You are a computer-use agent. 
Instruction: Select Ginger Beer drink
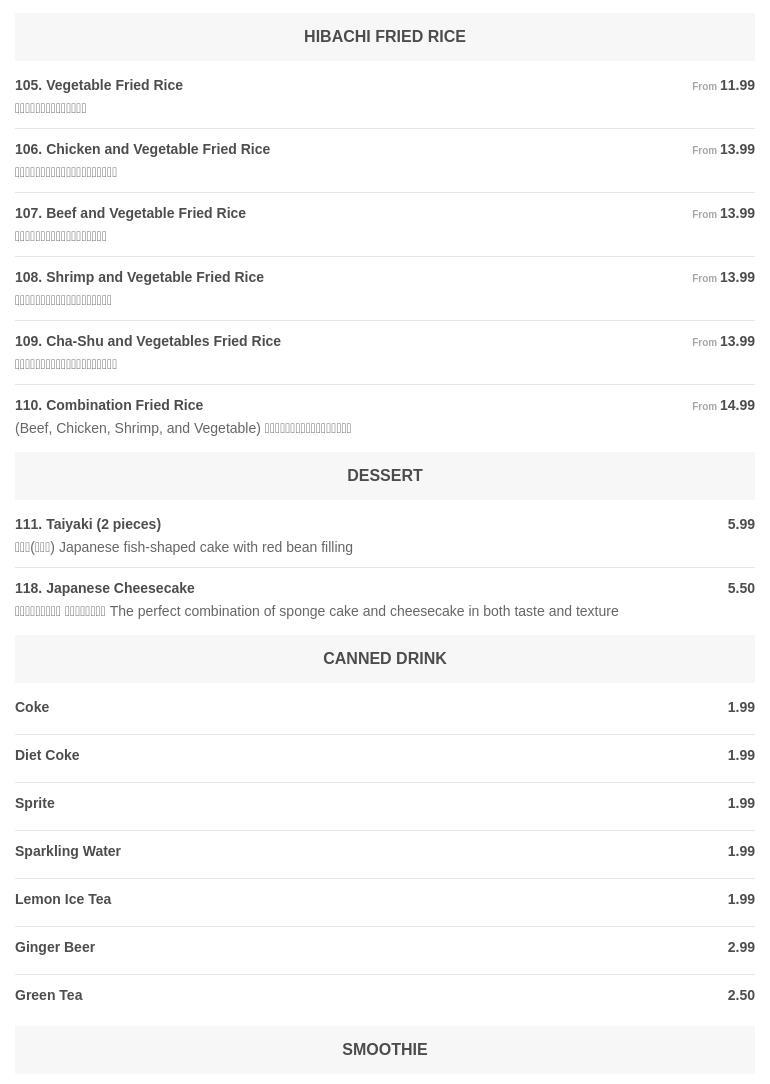click(384, 947)
